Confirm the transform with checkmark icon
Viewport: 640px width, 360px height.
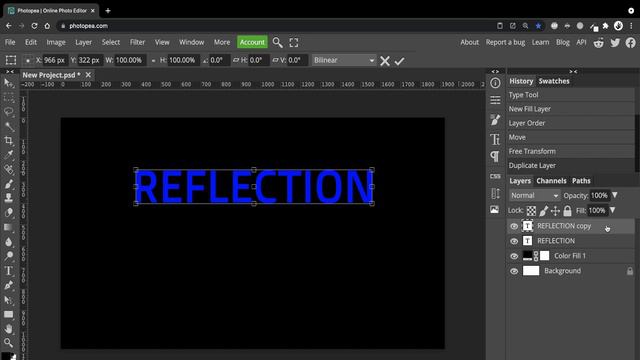click(399, 61)
